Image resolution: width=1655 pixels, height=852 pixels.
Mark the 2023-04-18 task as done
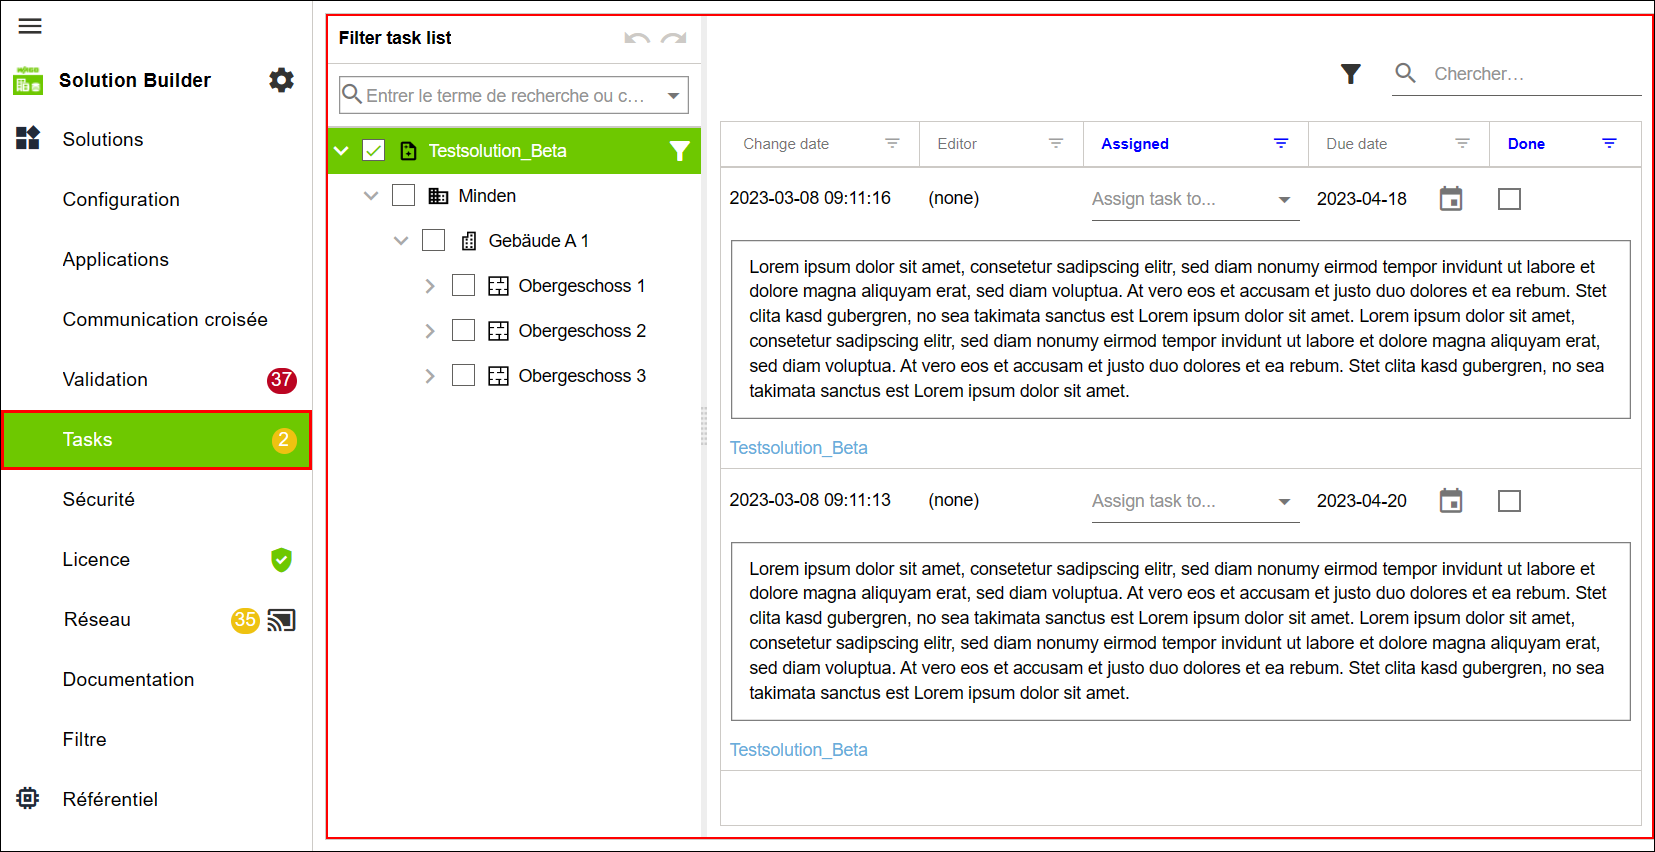click(x=1510, y=199)
